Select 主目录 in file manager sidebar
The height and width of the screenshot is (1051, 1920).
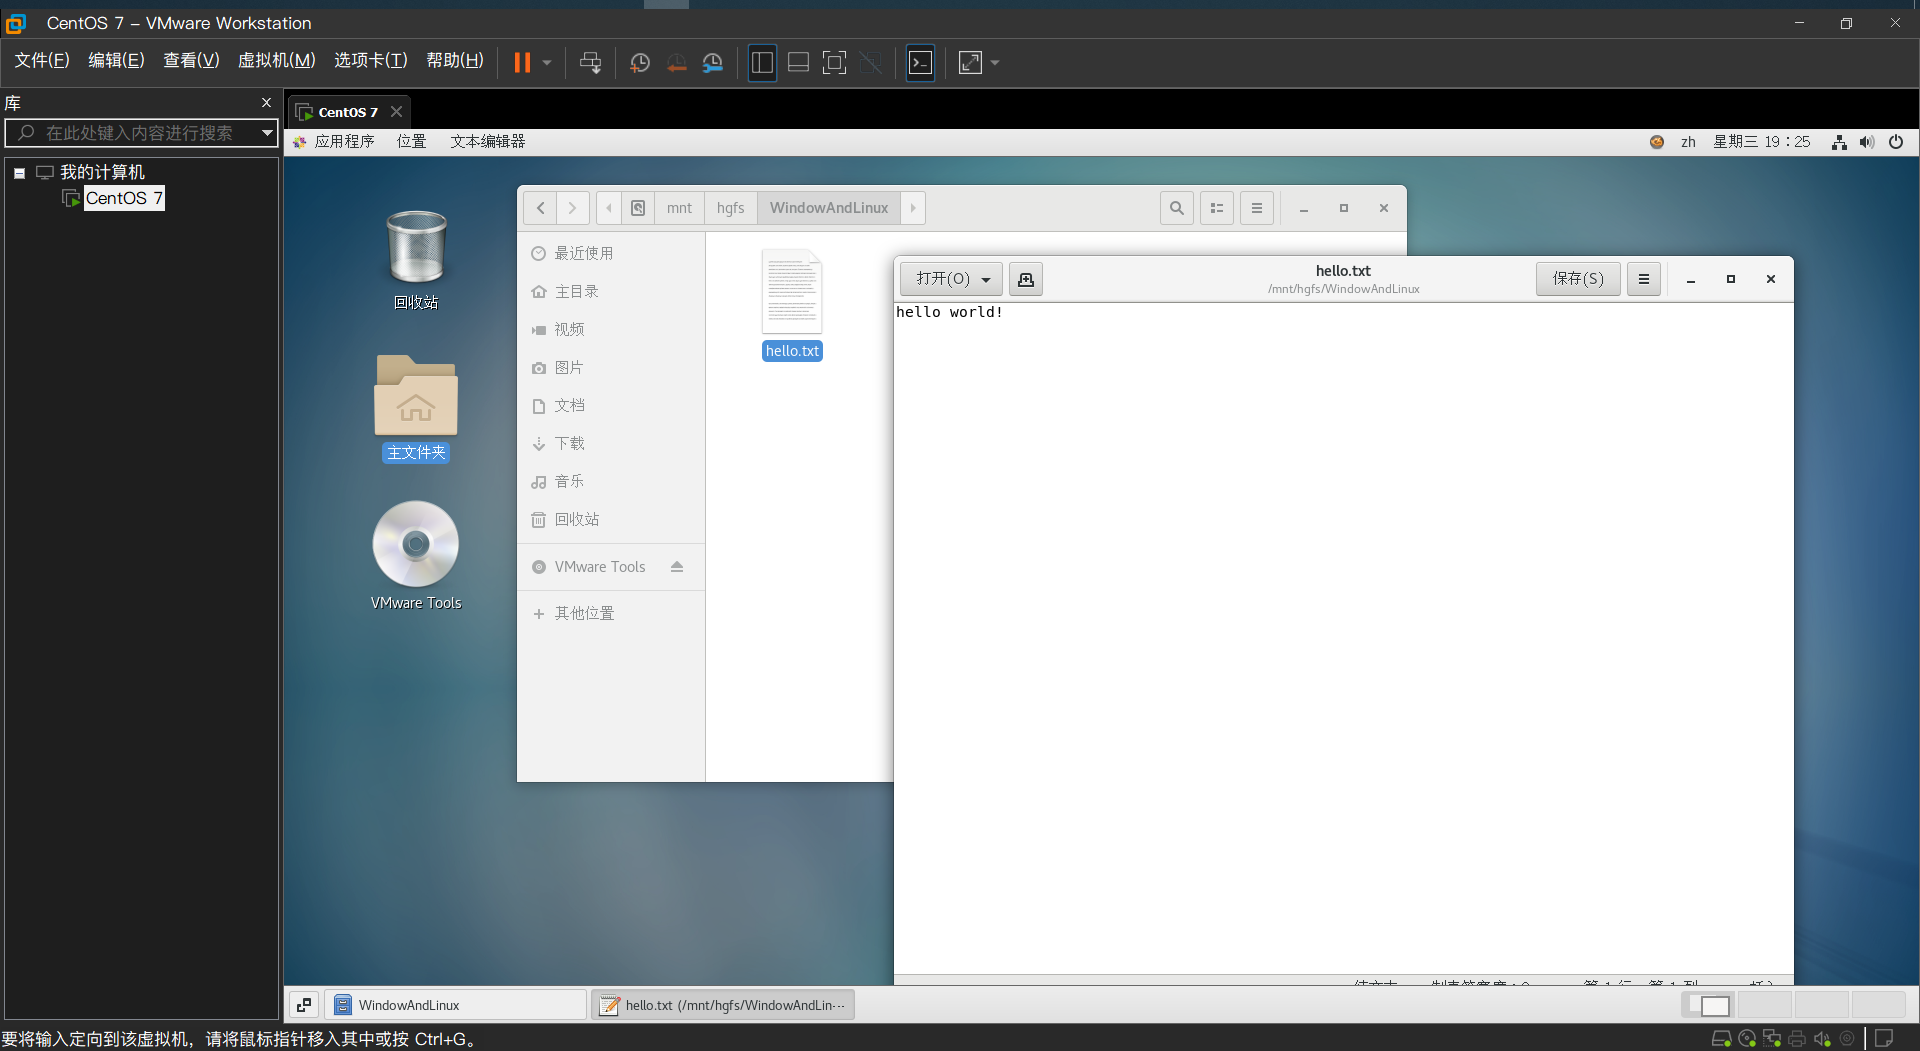[611, 292]
